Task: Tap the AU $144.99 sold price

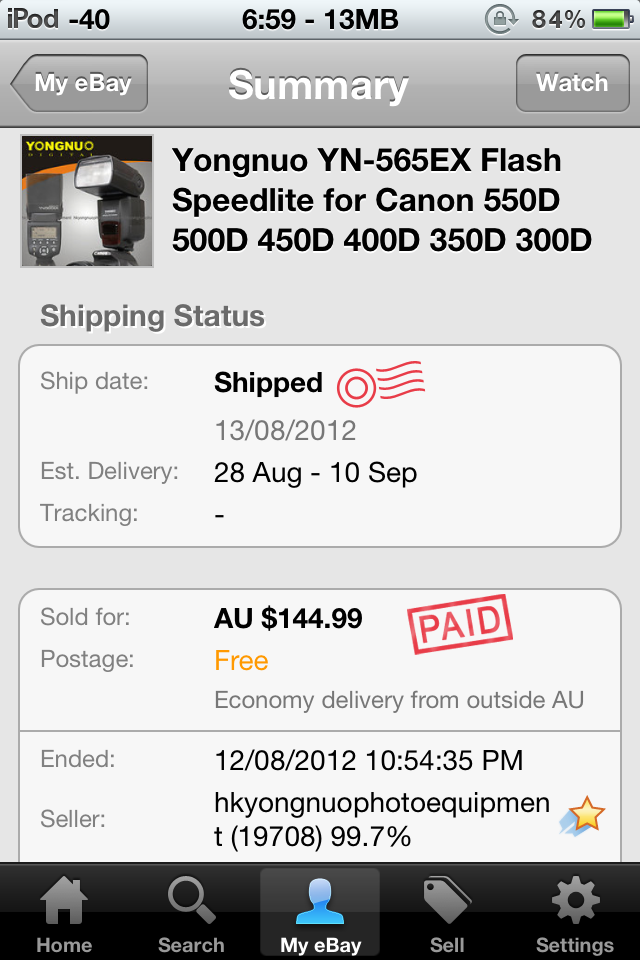Action: pos(288,619)
